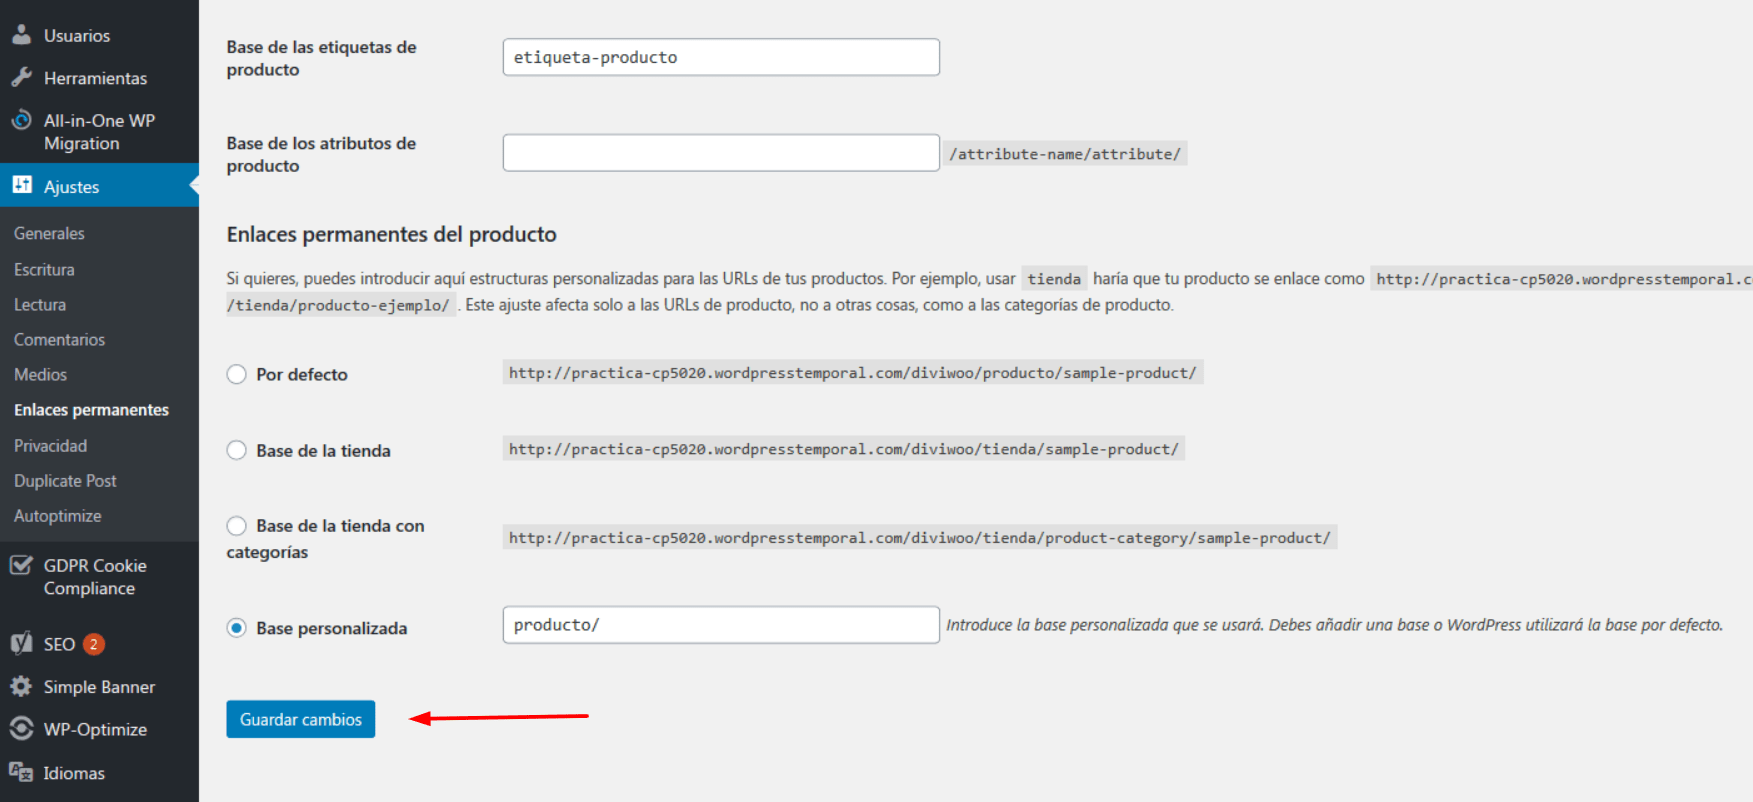Select the Por defecto radio option
1753x802 pixels.
point(236,374)
